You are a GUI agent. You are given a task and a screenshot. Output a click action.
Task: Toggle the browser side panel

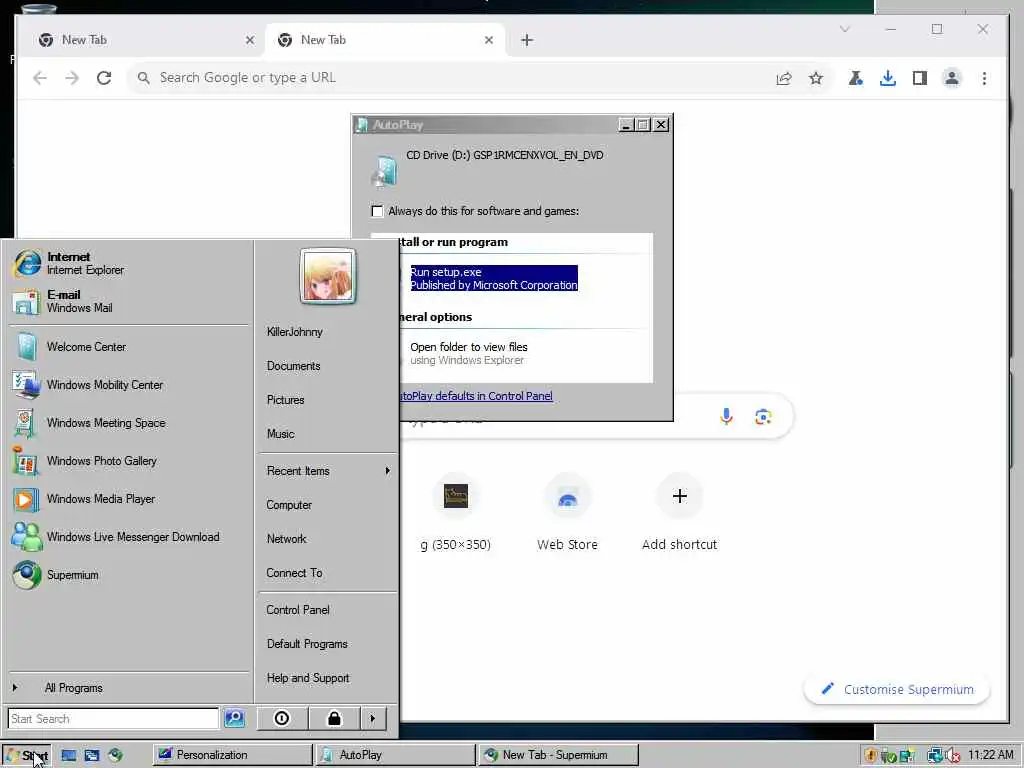coord(920,78)
